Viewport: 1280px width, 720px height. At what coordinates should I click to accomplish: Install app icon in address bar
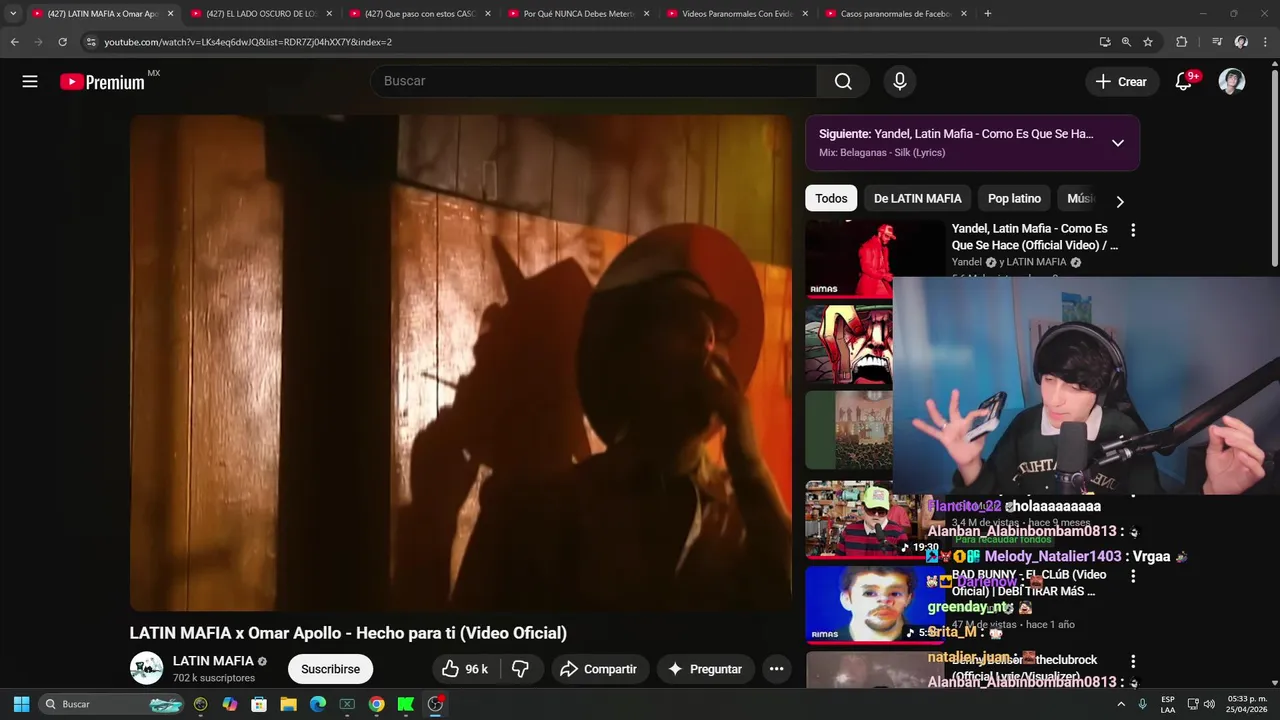point(1104,42)
